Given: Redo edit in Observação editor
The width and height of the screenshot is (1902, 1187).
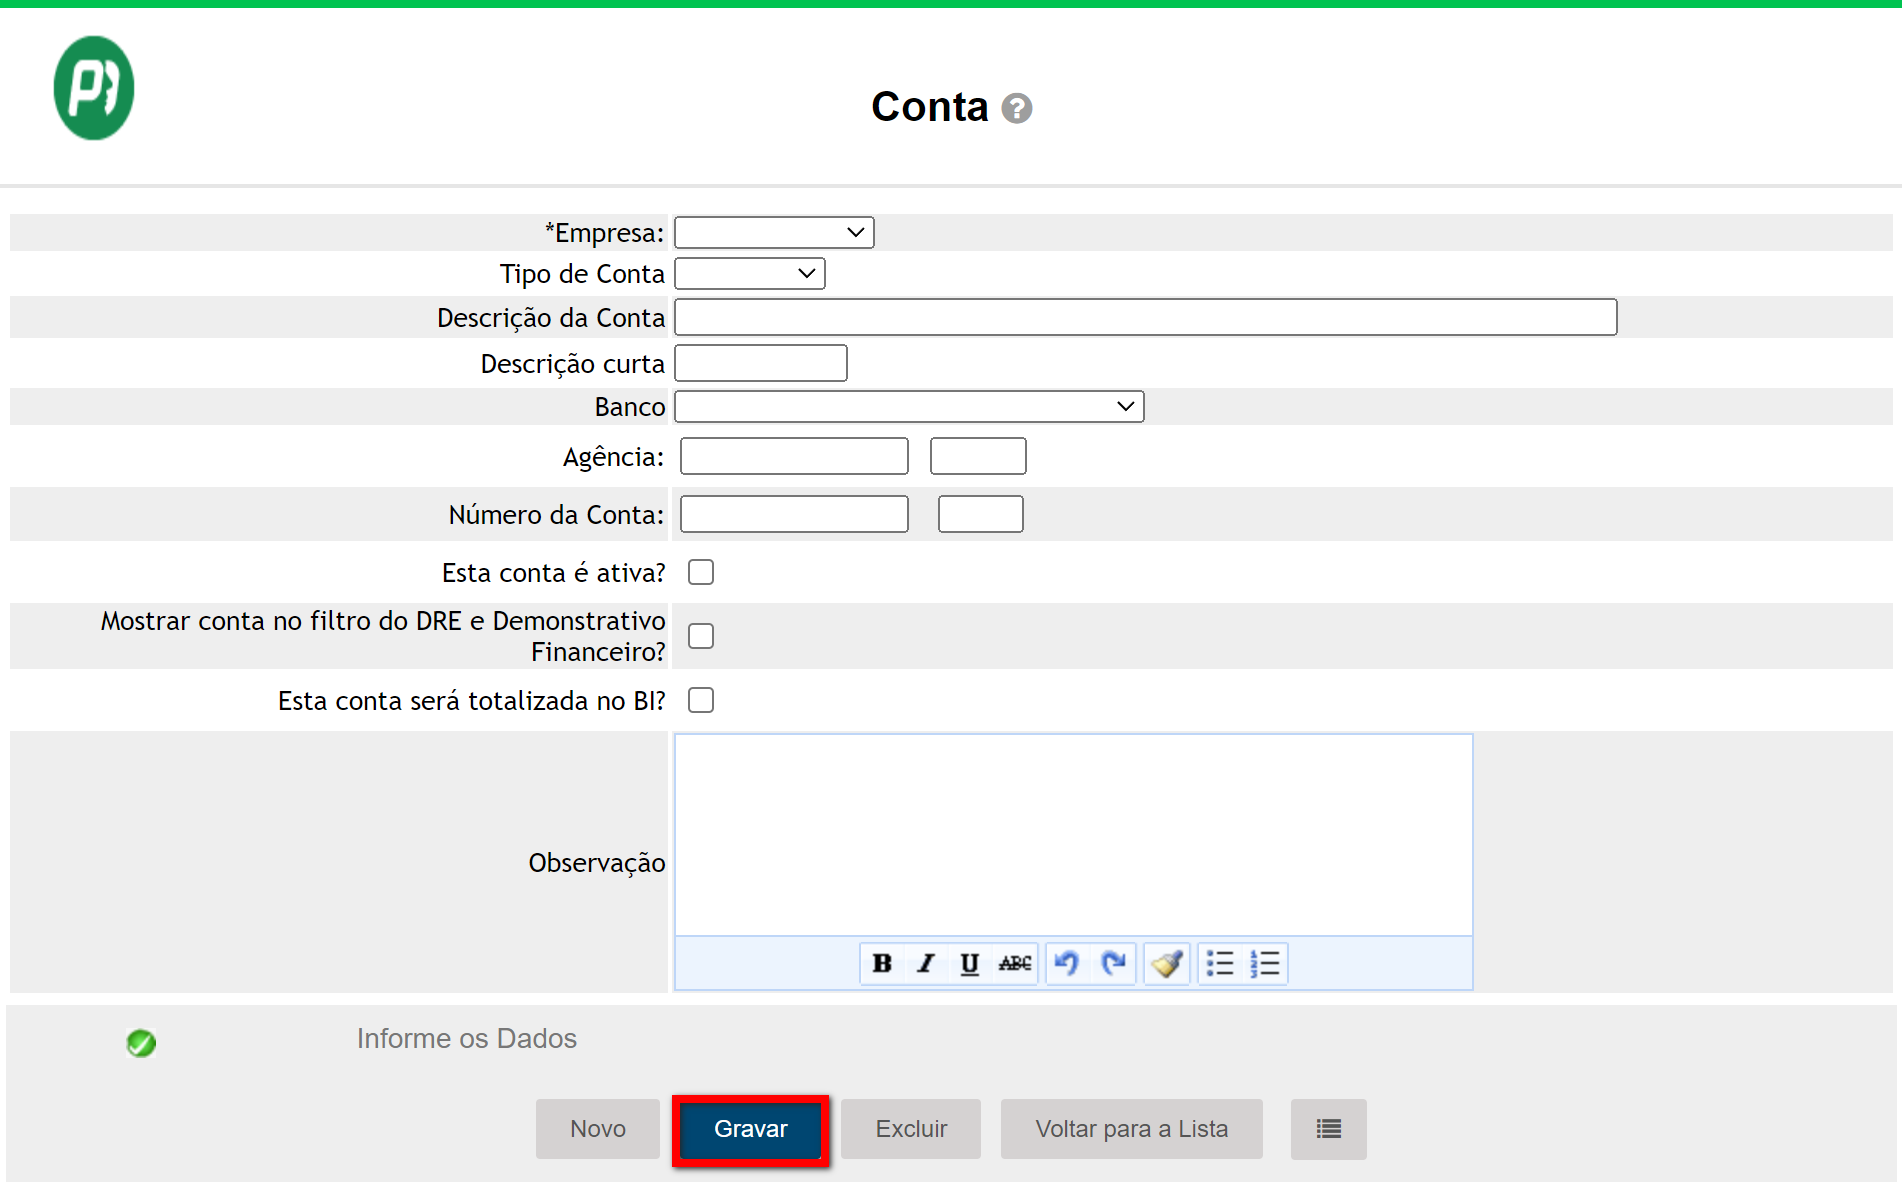Looking at the screenshot, I should click(1113, 963).
